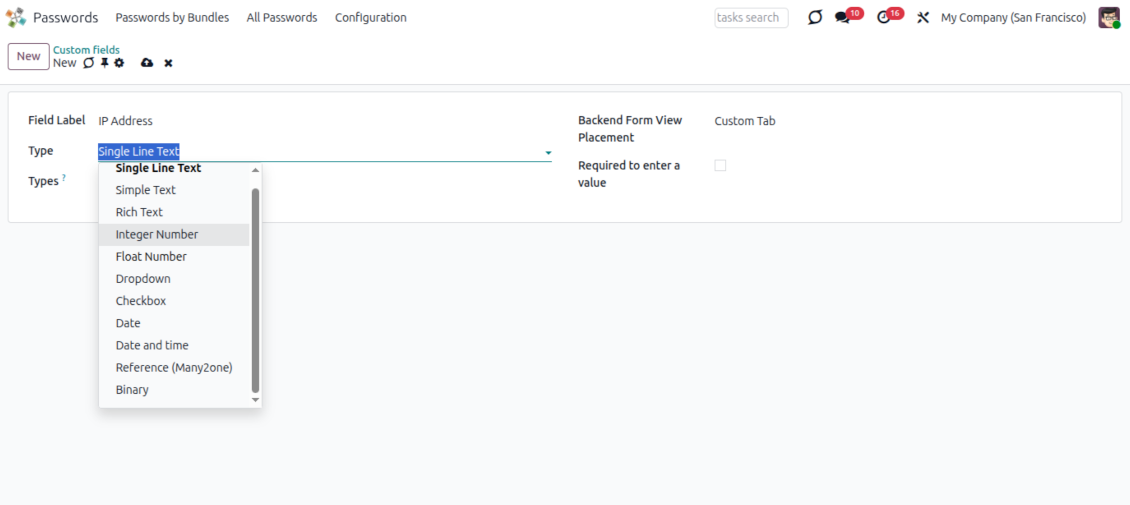Open the Configuration menu

pyautogui.click(x=370, y=18)
